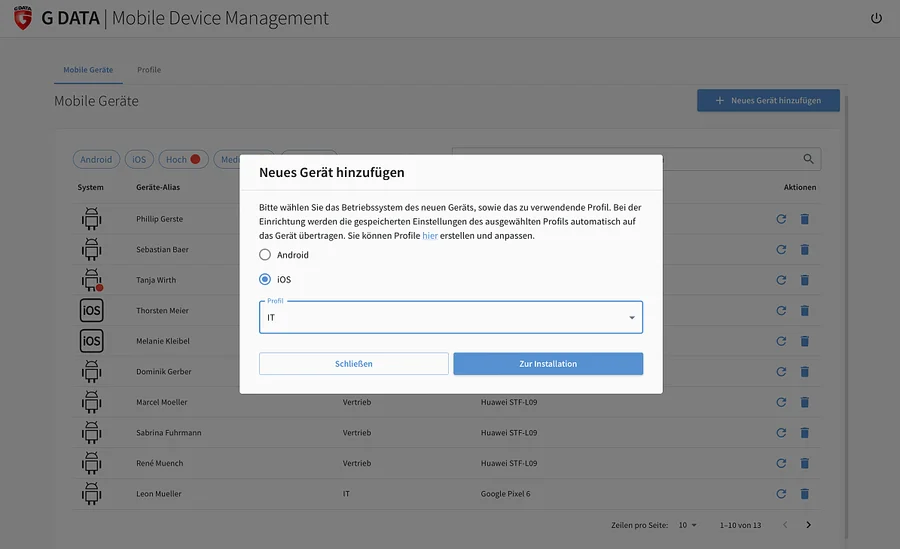Click System column header
Image resolution: width=900 pixels, height=549 pixels.
pos(91,187)
